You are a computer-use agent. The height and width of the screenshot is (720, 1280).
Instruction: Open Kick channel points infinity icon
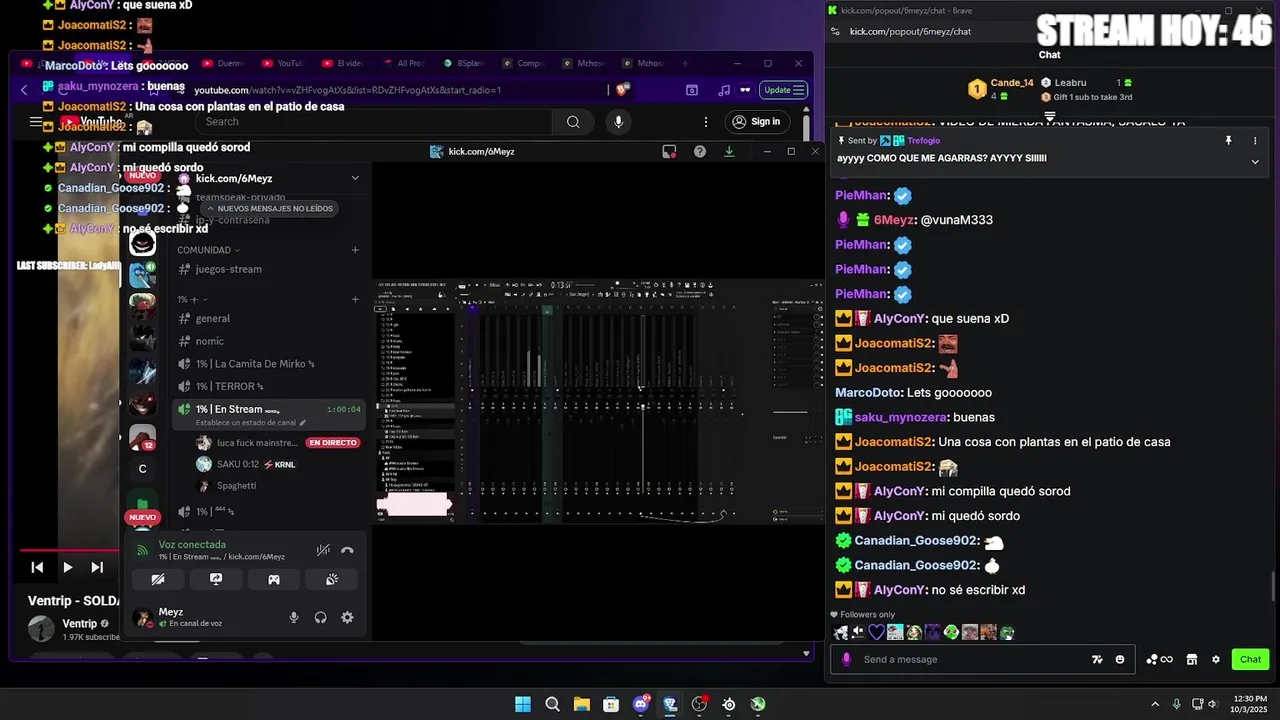click(x=1159, y=660)
